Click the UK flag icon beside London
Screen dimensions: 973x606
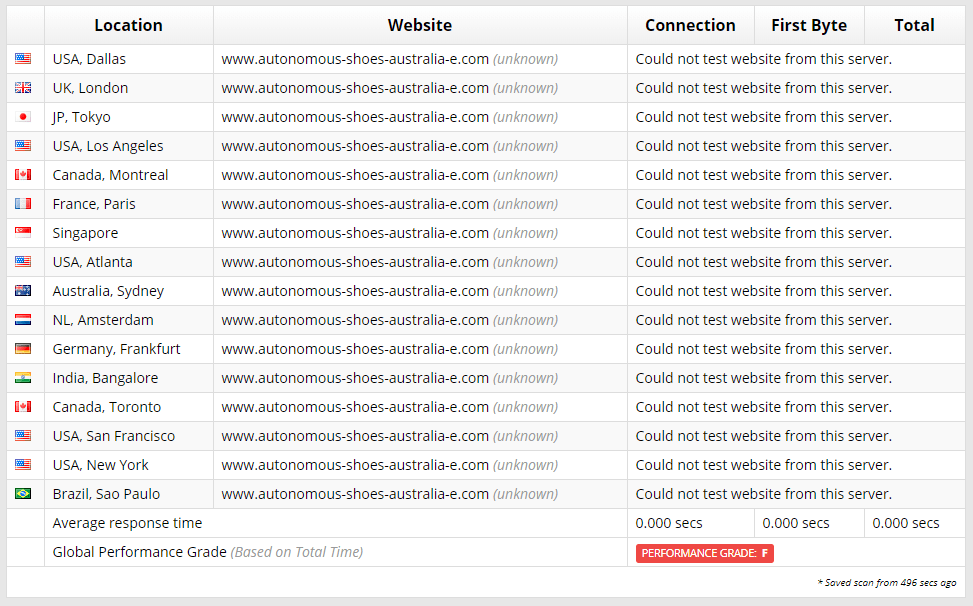23,88
